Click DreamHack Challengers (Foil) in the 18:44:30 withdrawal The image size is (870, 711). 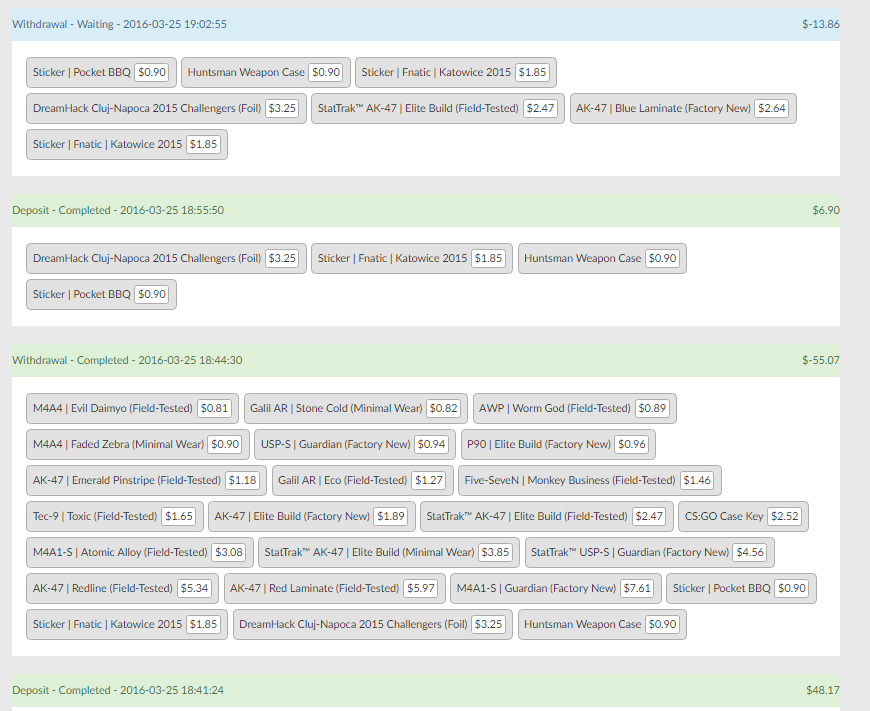pos(373,624)
